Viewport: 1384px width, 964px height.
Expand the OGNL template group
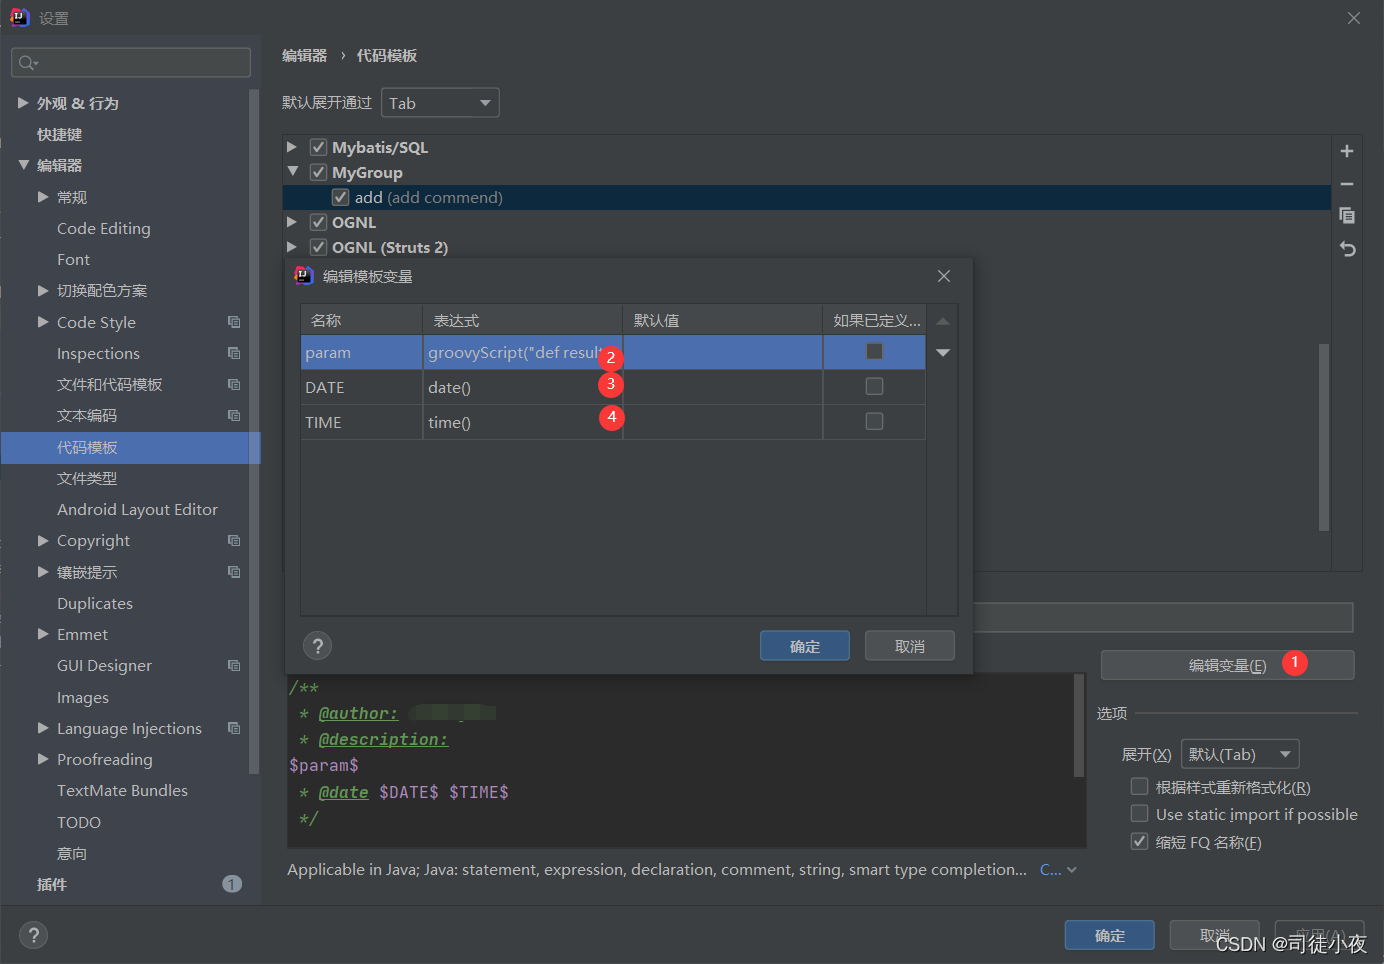click(292, 222)
